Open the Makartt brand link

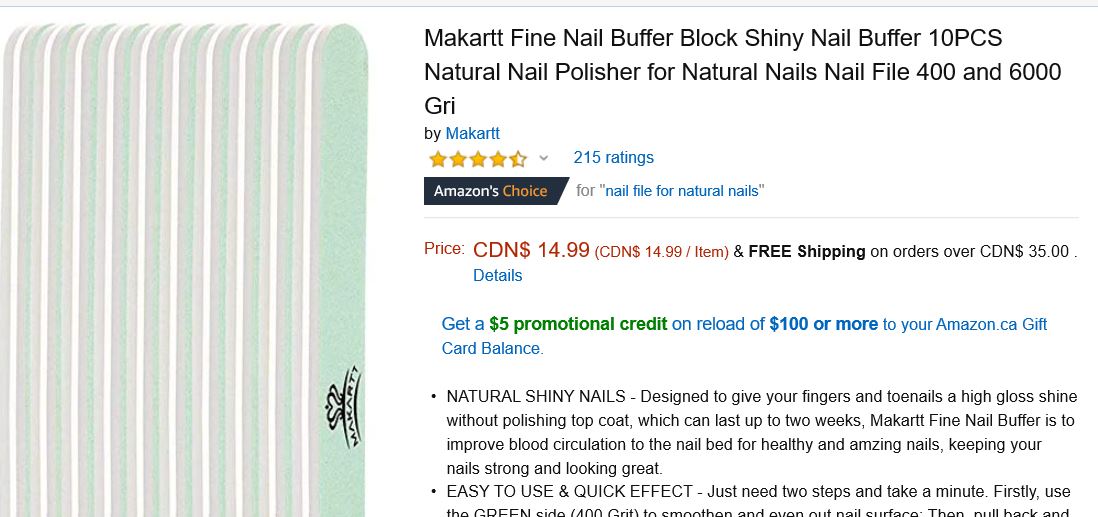(x=472, y=133)
